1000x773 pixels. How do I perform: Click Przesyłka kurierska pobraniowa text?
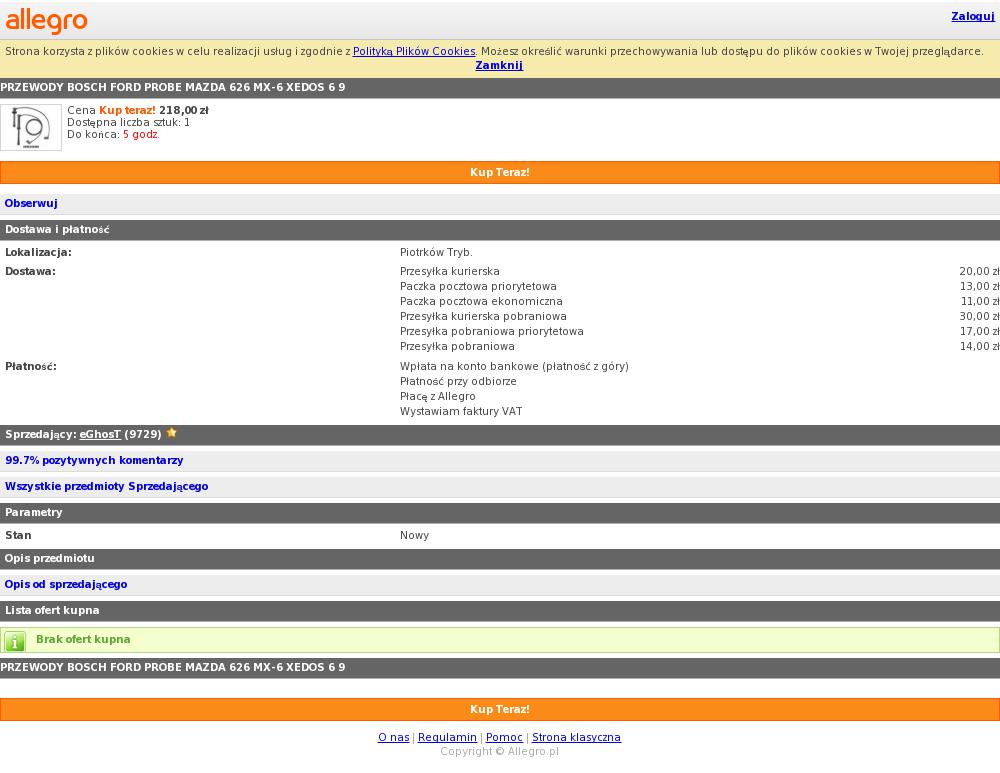483,316
